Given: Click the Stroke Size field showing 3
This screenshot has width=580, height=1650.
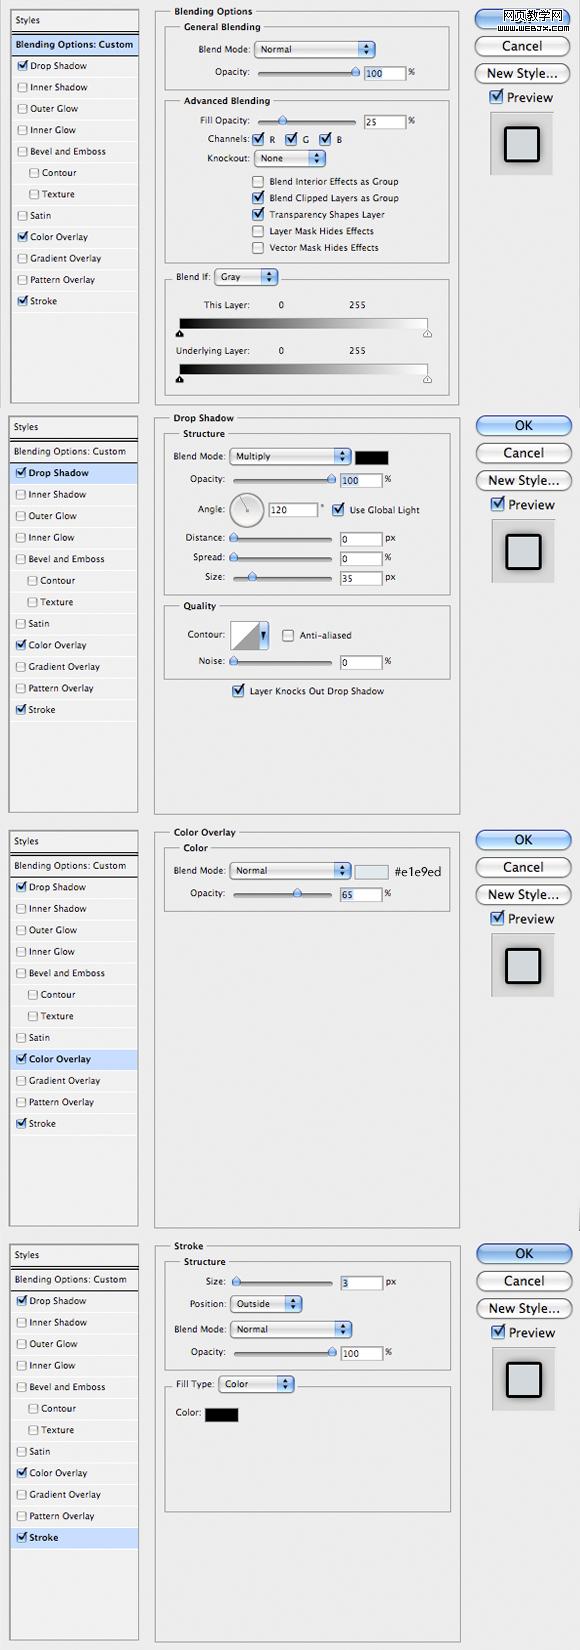Looking at the screenshot, I should click(362, 1282).
